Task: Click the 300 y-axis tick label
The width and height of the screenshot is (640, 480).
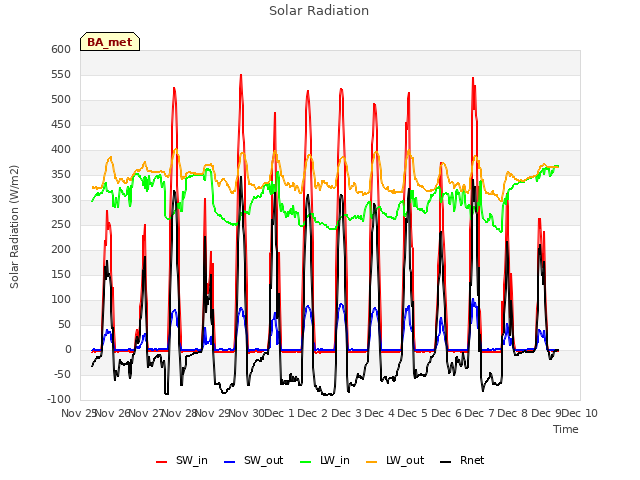Action: [61, 200]
